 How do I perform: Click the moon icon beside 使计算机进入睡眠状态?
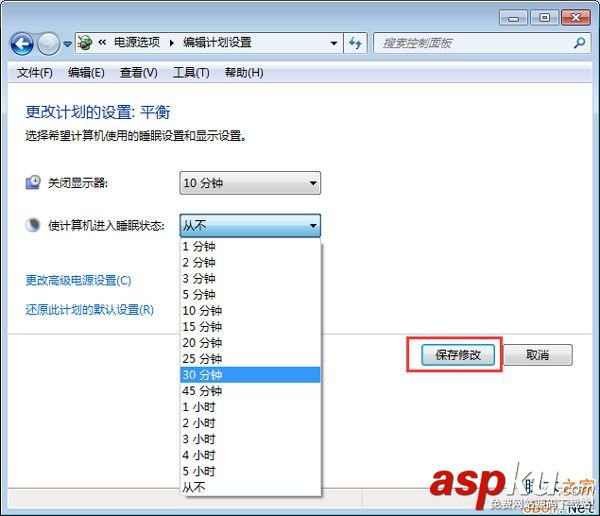pyautogui.click(x=33, y=225)
